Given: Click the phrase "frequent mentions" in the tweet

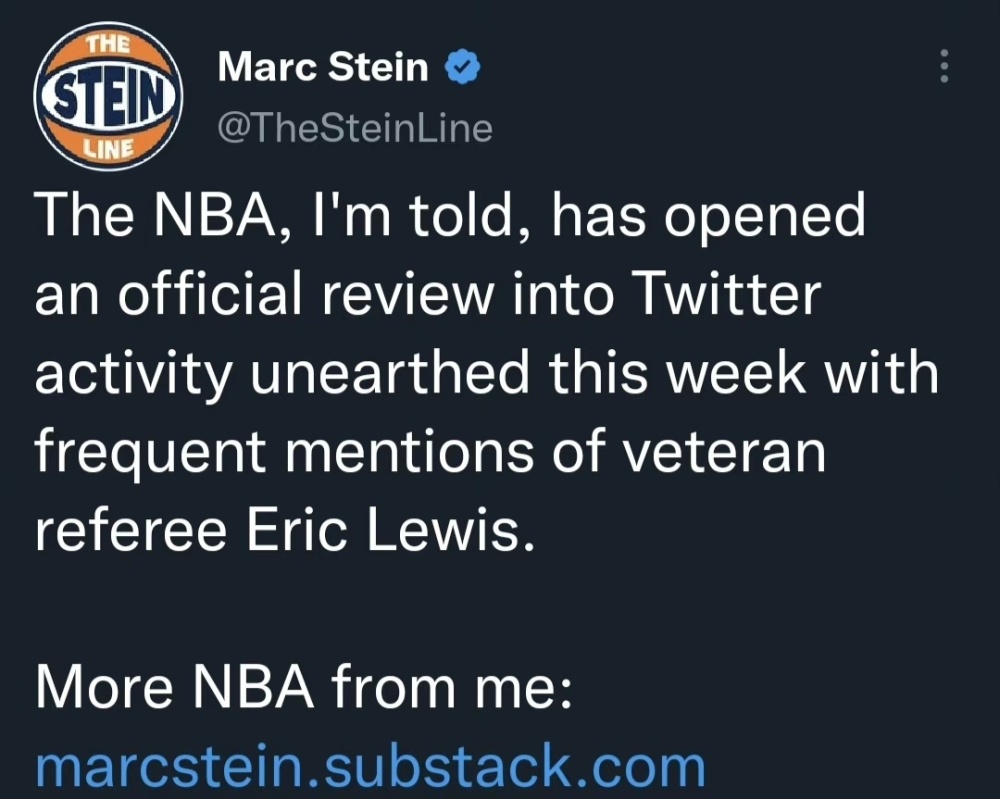Looking at the screenshot, I should coord(284,451).
